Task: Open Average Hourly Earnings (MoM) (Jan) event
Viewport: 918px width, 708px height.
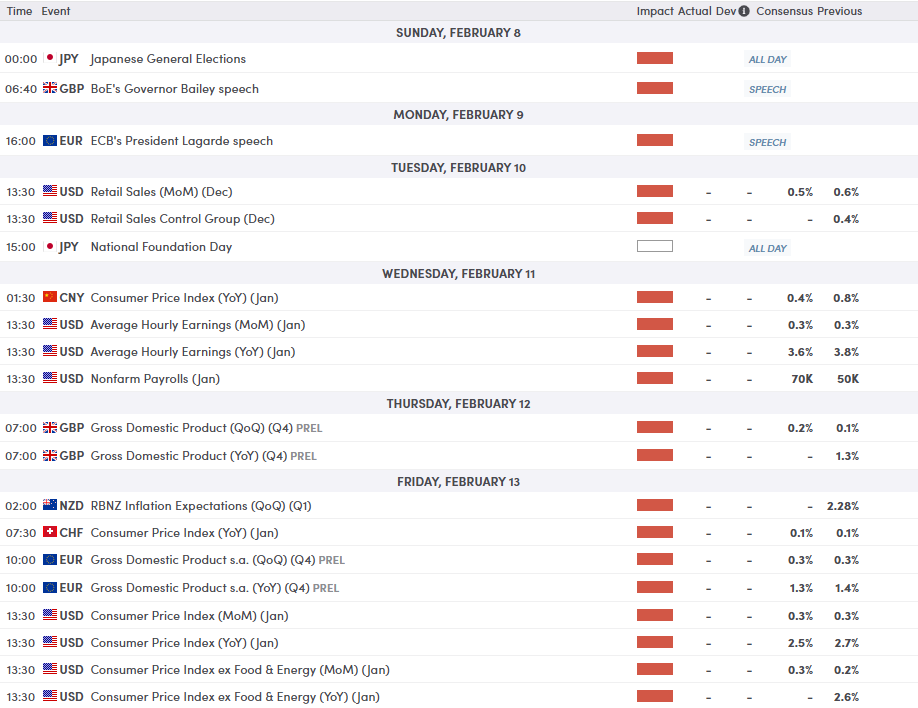Action: pos(198,324)
